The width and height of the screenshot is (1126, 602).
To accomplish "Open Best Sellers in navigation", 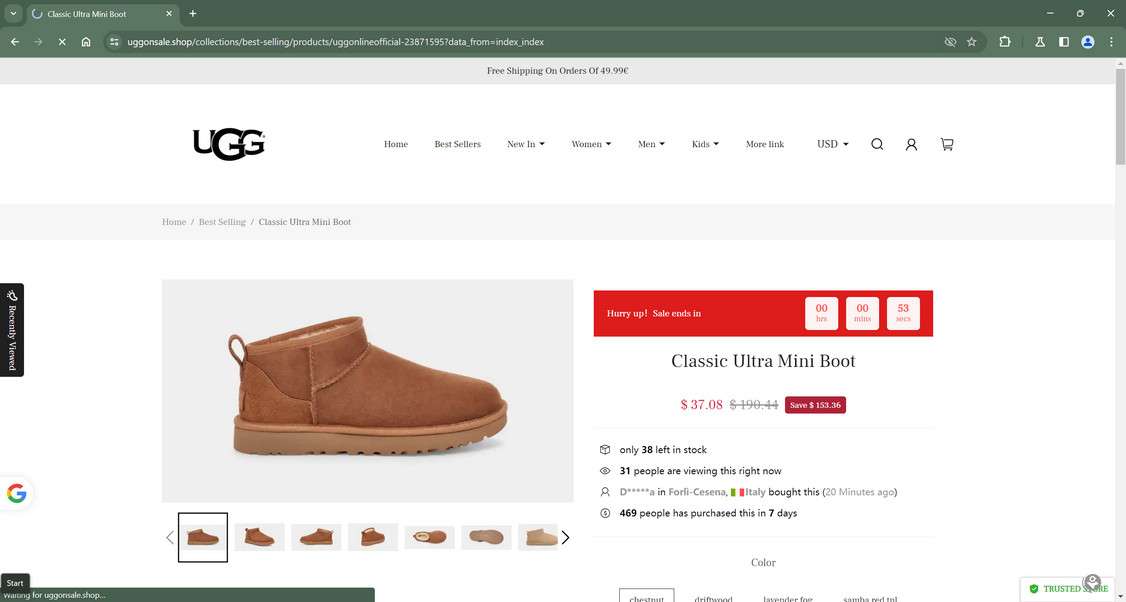I will point(457,144).
